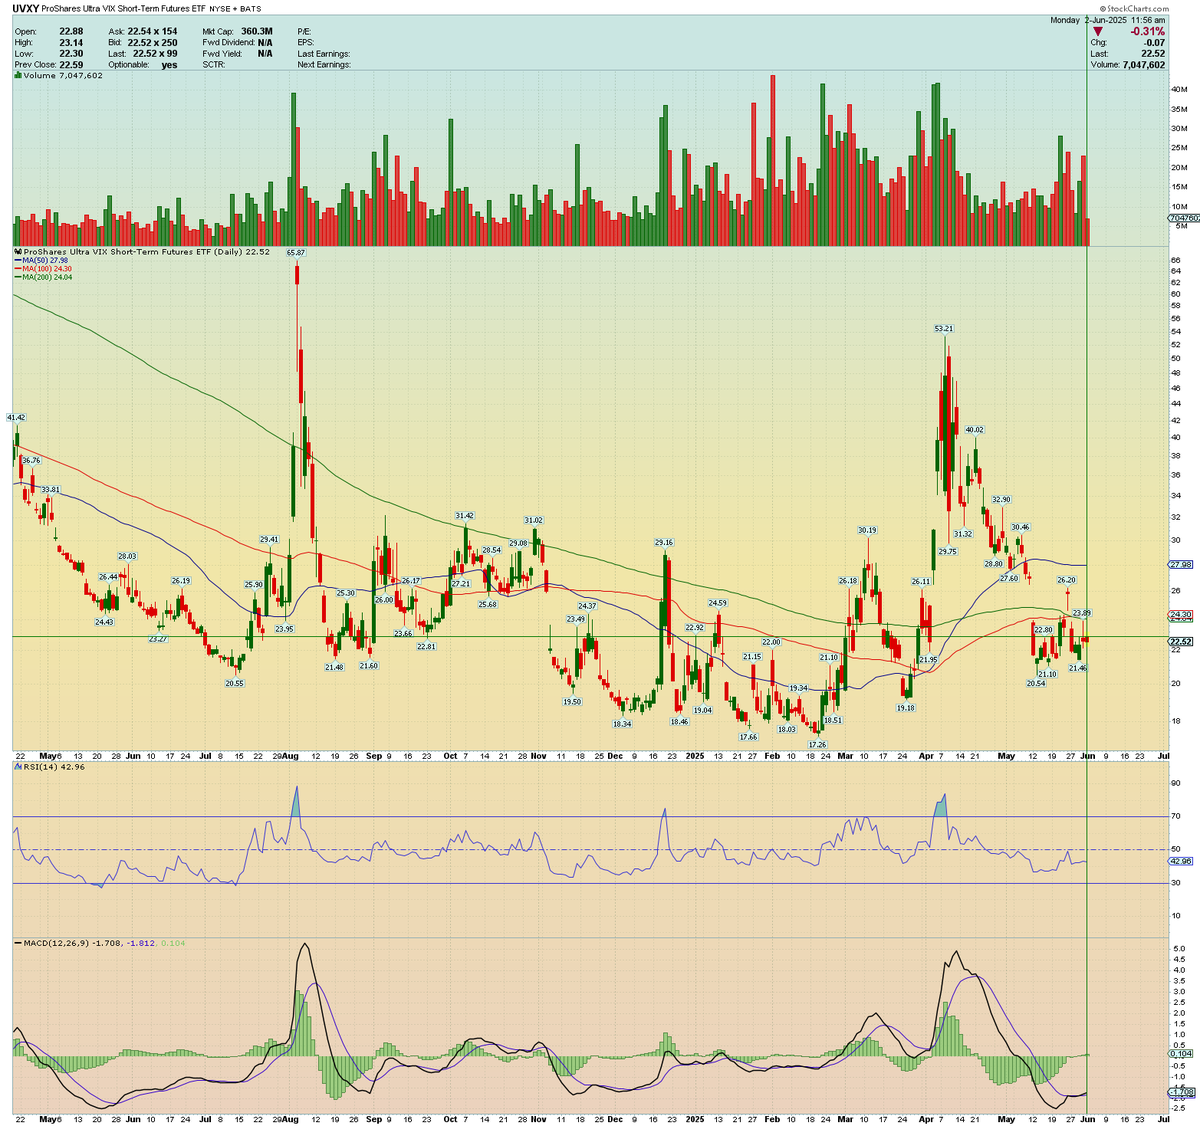Click the 2025 year marker on time axis
1200x1126 pixels.
point(694,756)
